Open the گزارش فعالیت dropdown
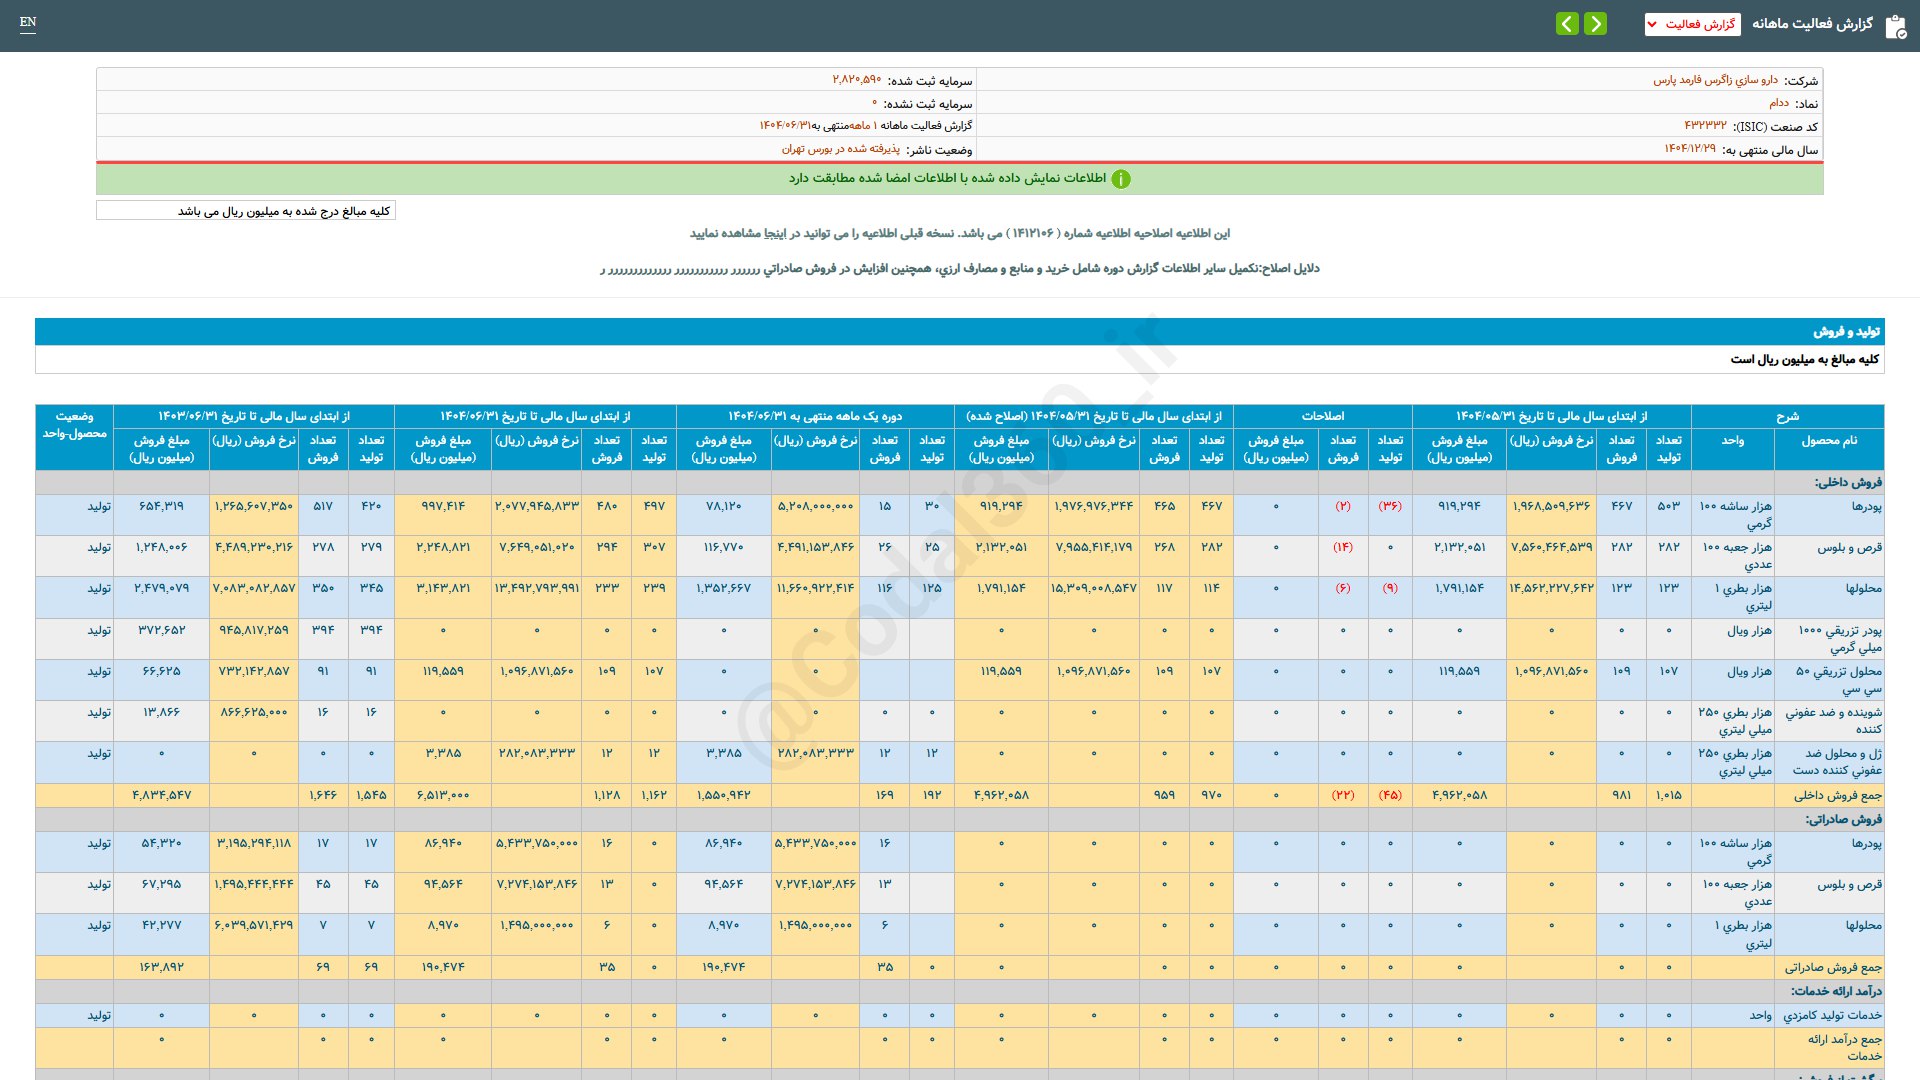Screen dimensions: 1920x1080 pos(1698,24)
